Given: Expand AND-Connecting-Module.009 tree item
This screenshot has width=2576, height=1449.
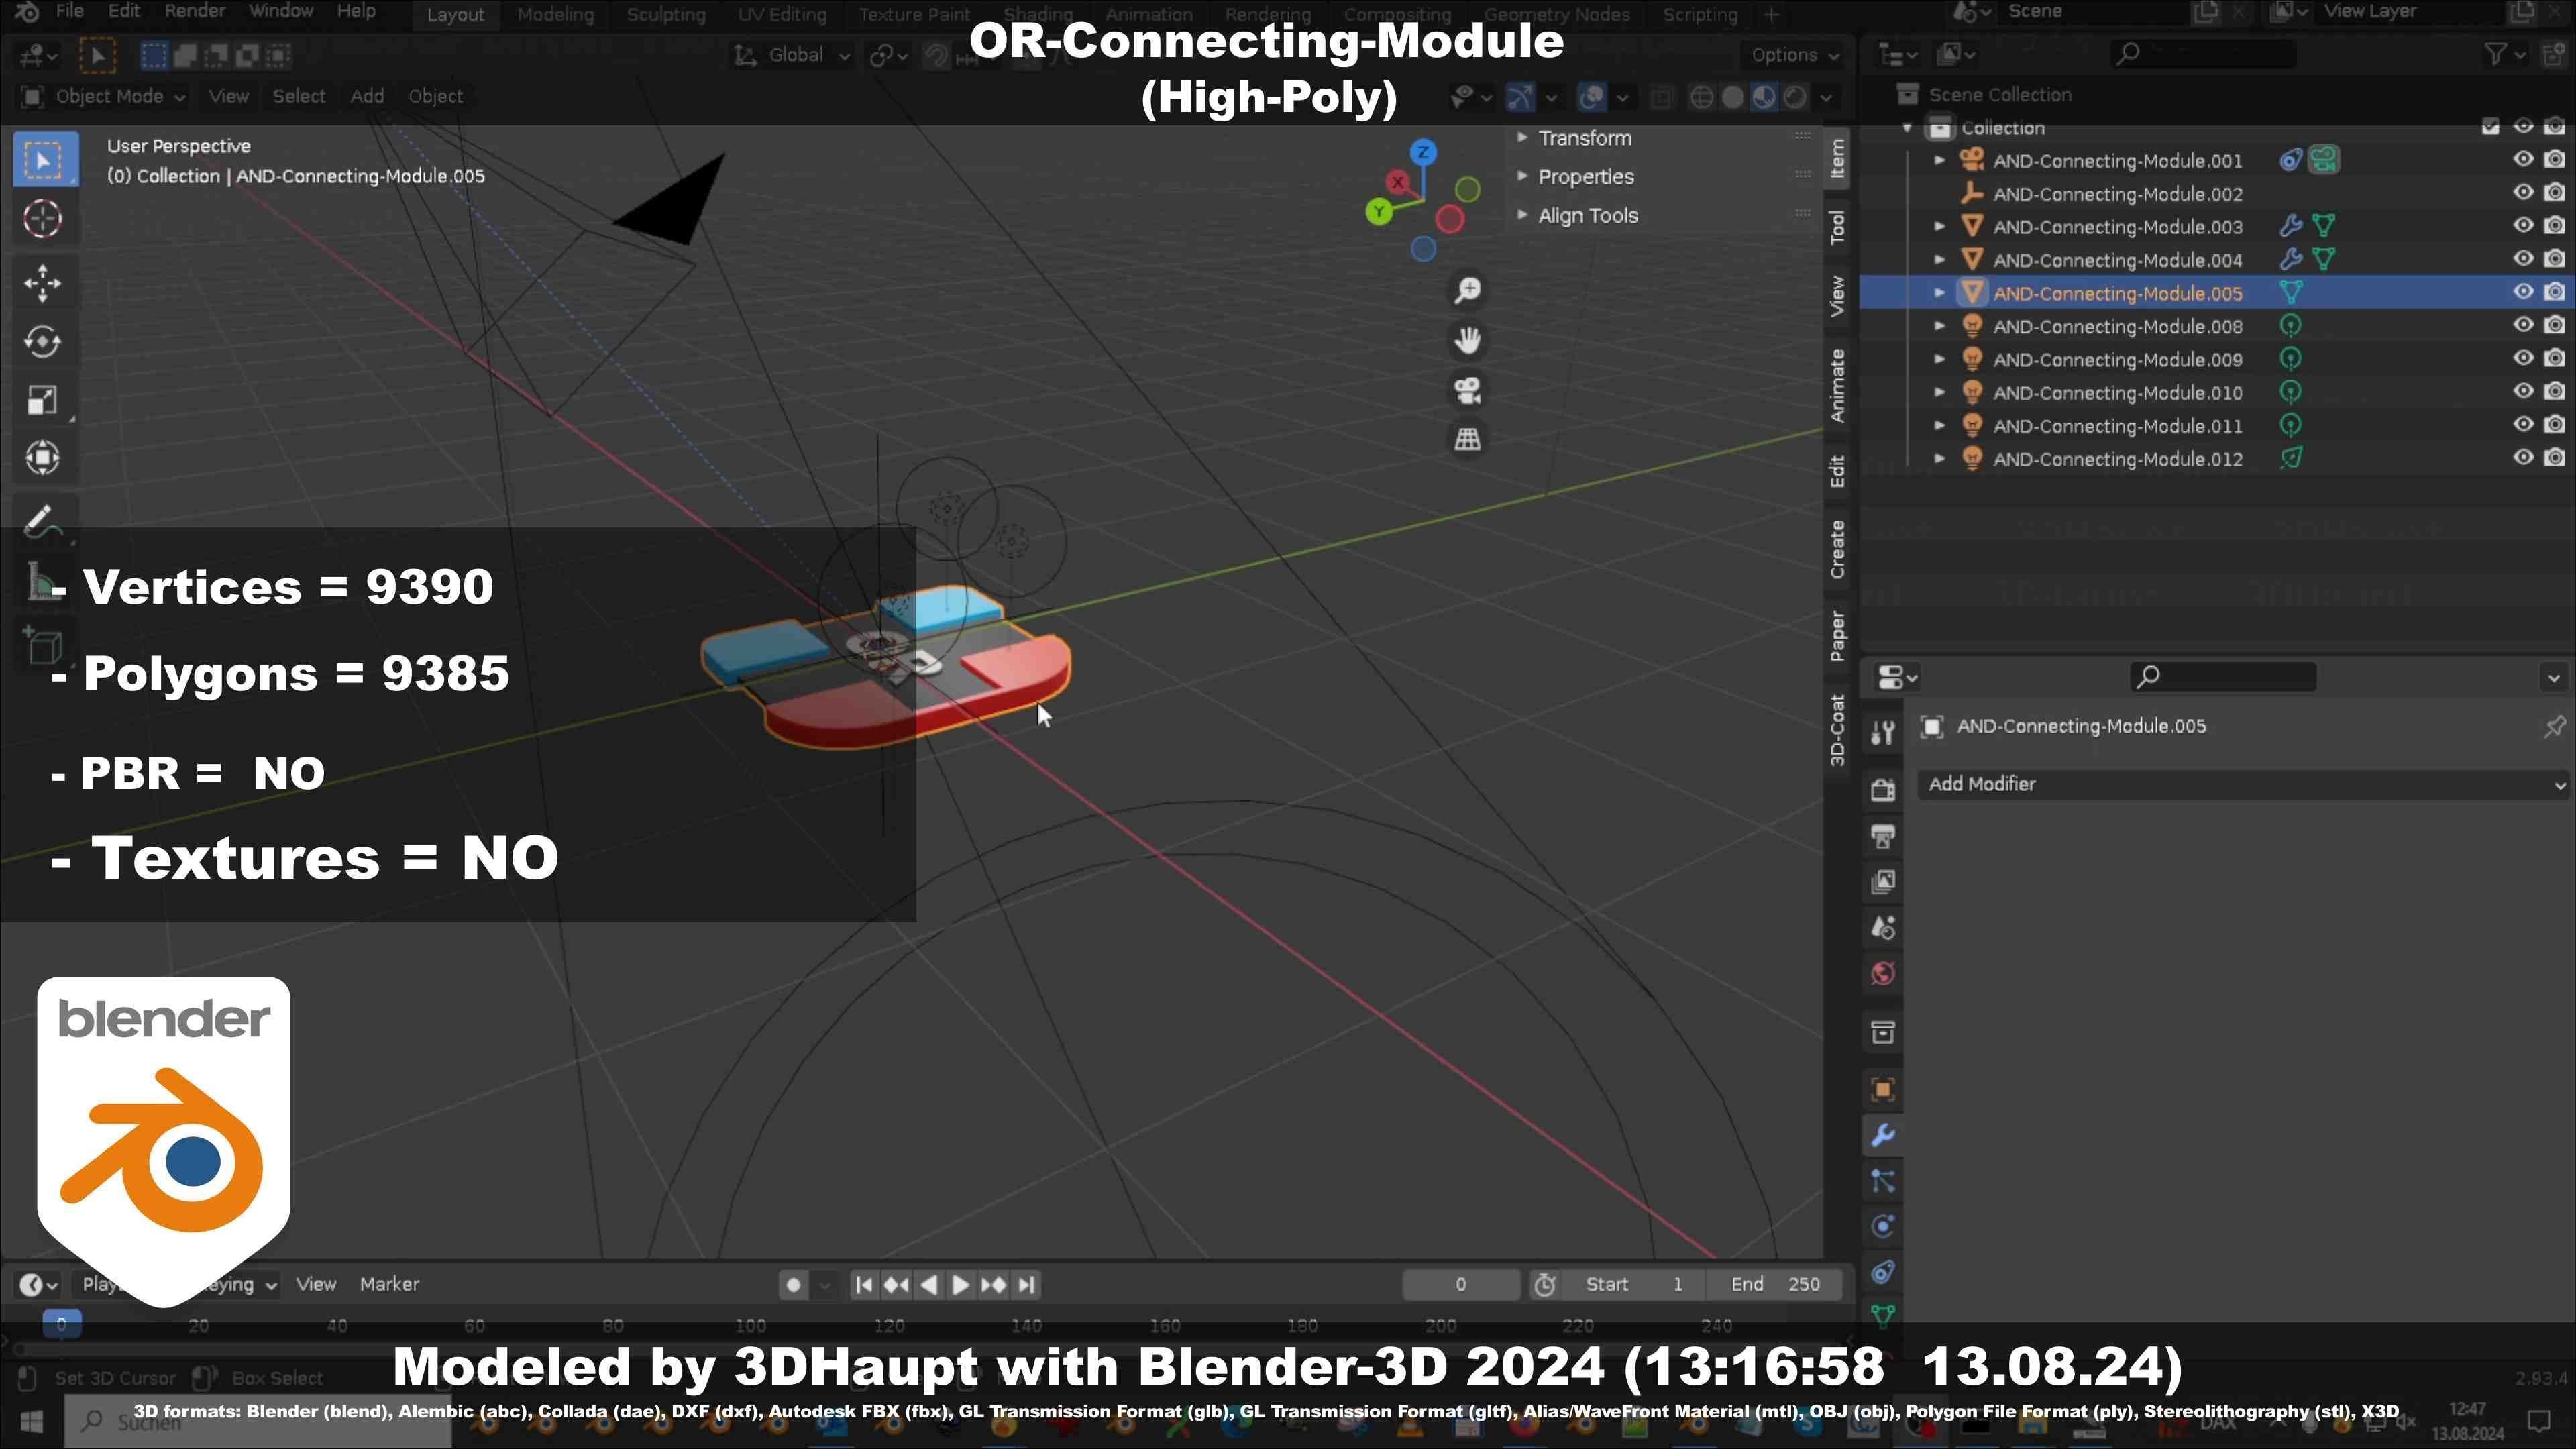Looking at the screenshot, I should click(x=1939, y=359).
